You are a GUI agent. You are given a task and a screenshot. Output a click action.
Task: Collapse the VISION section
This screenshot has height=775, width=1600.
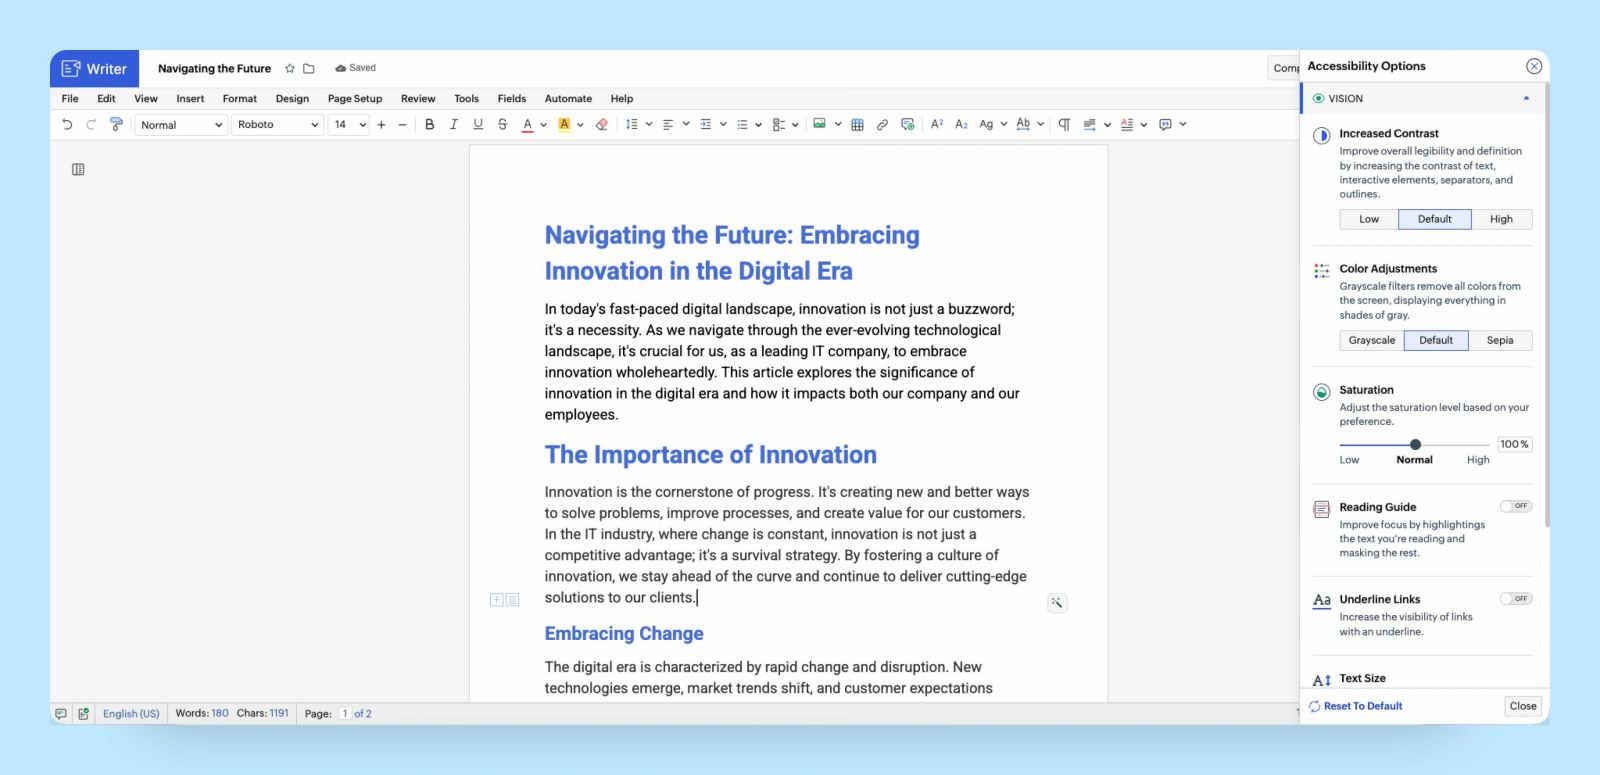tap(1526, 98)
